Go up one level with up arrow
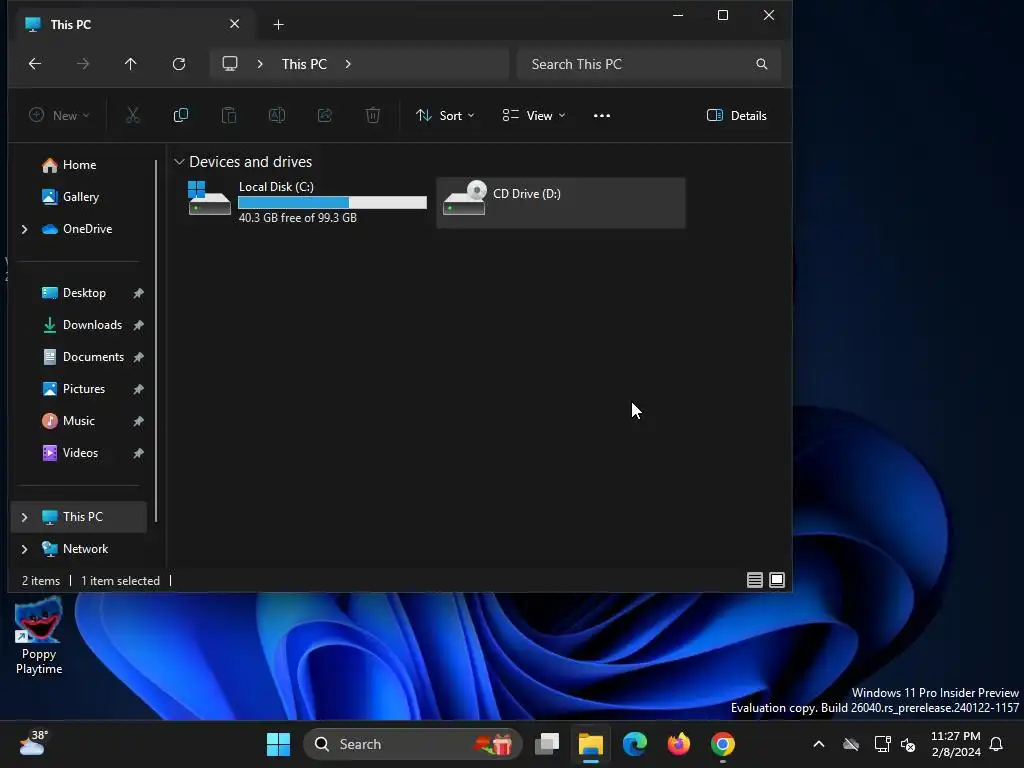This screenshot has height=768, width=1024. point(131,63)
